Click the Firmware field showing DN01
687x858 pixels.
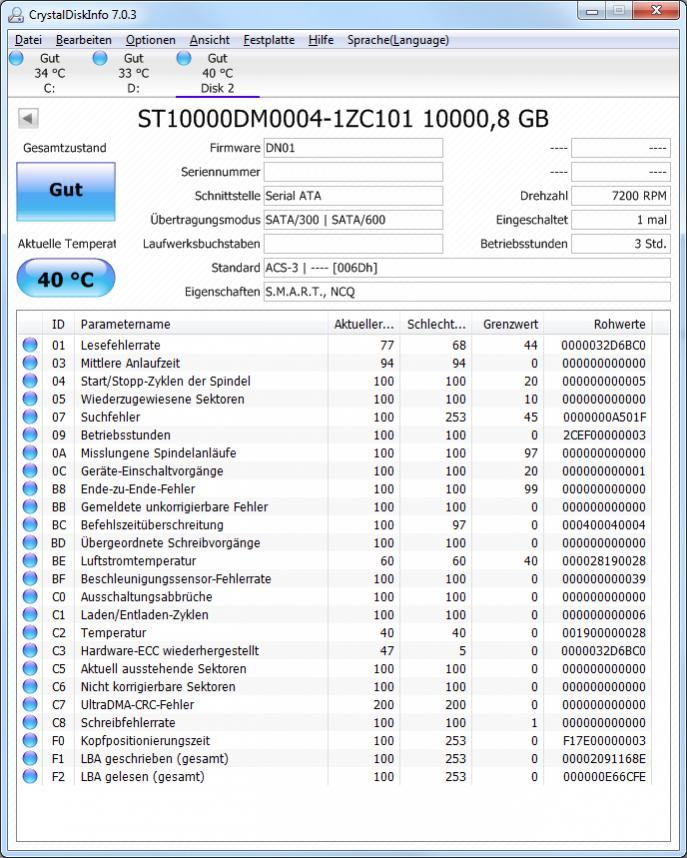[353, 148]
